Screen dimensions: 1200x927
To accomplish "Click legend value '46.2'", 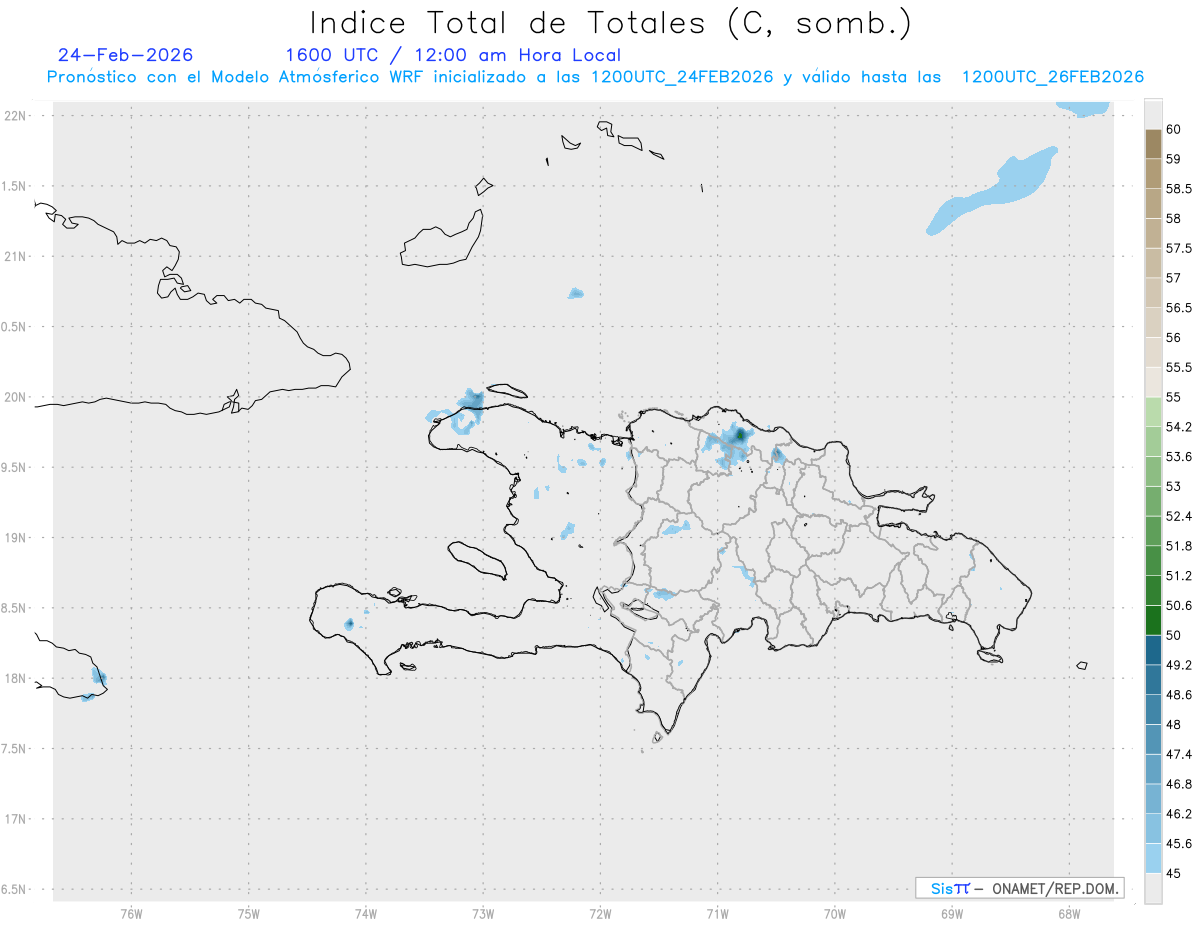I will tap(1179, 814).
